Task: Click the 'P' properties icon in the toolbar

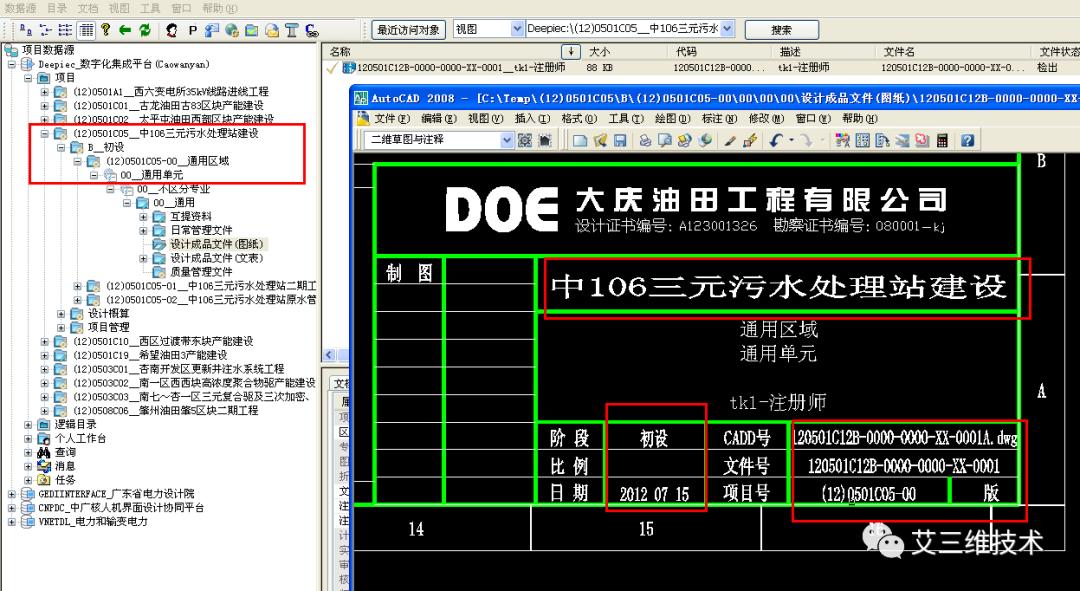Action: point(192,30)
